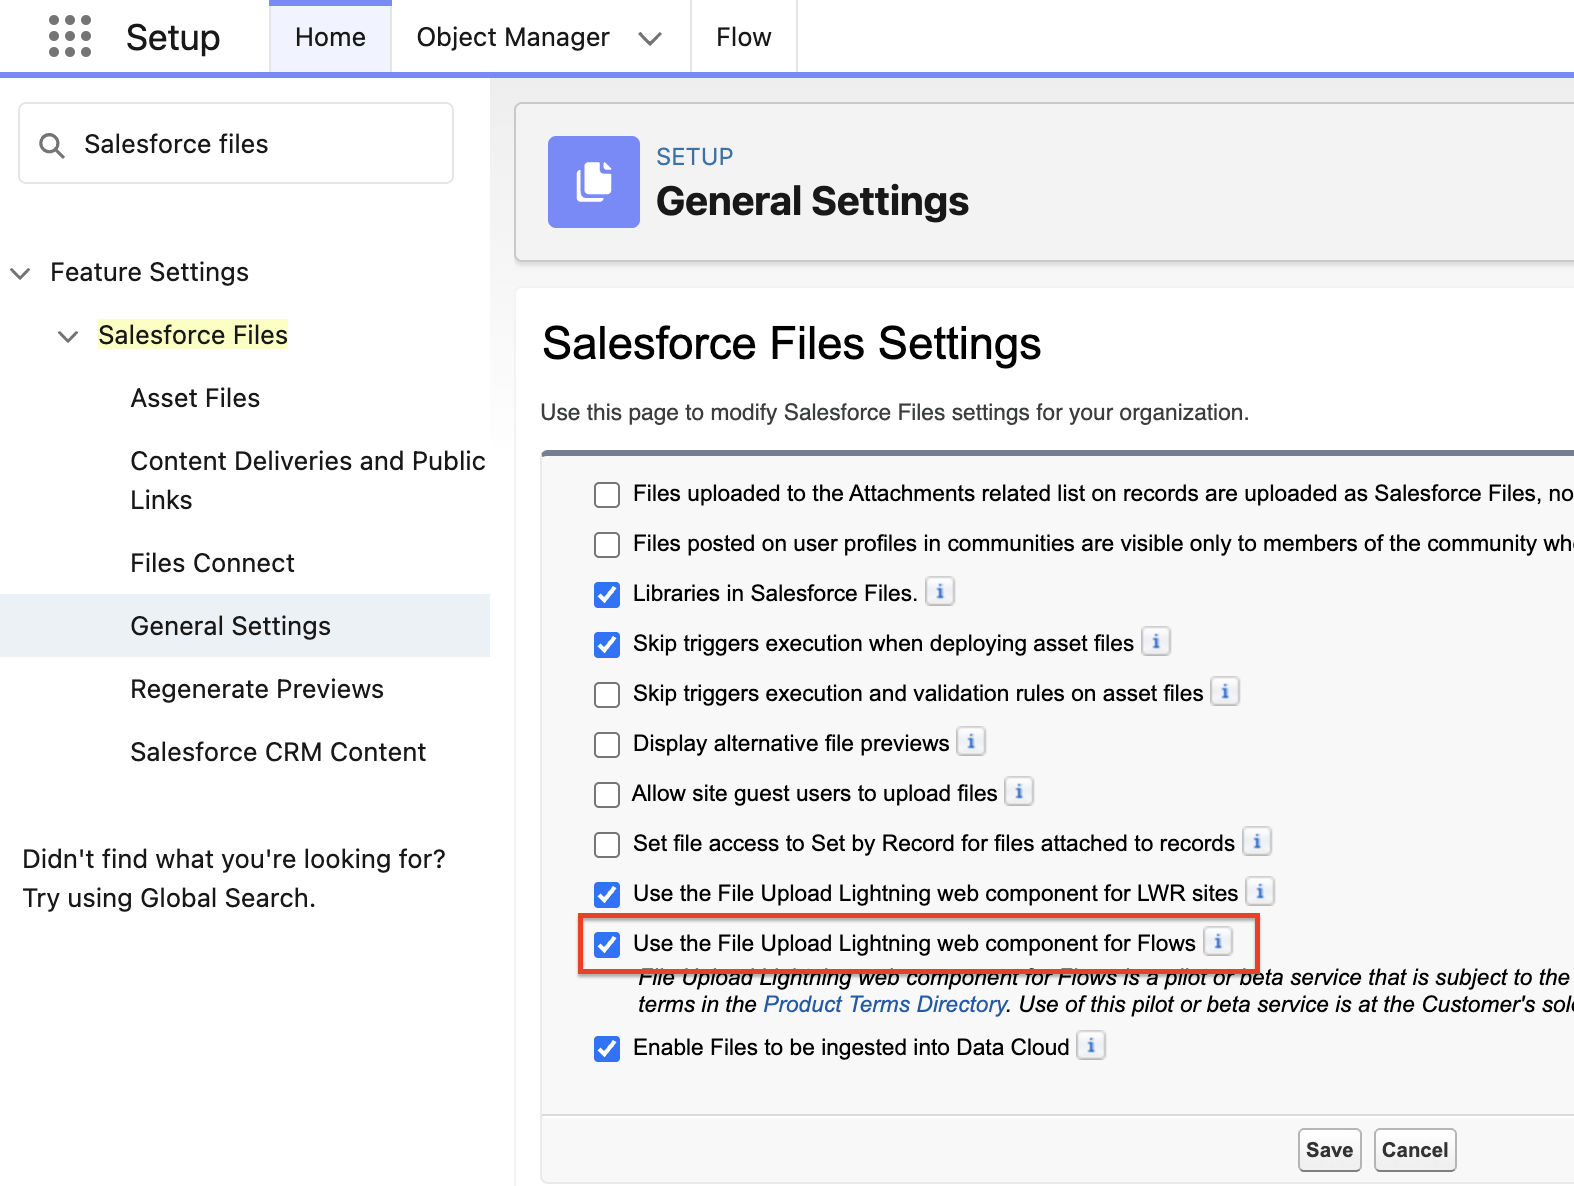Check Files uploaded to Attachments related list option
Screen dimensions: 1574x1186
[607, 495]
